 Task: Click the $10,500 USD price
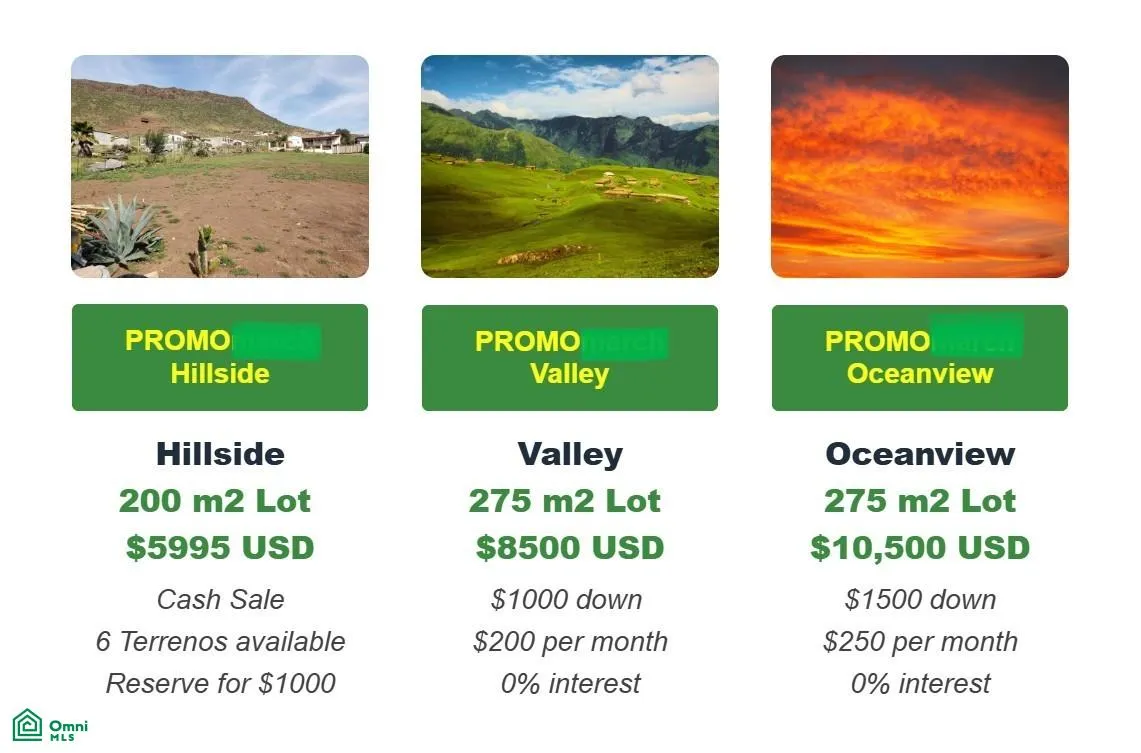click(x=920, y=547)
